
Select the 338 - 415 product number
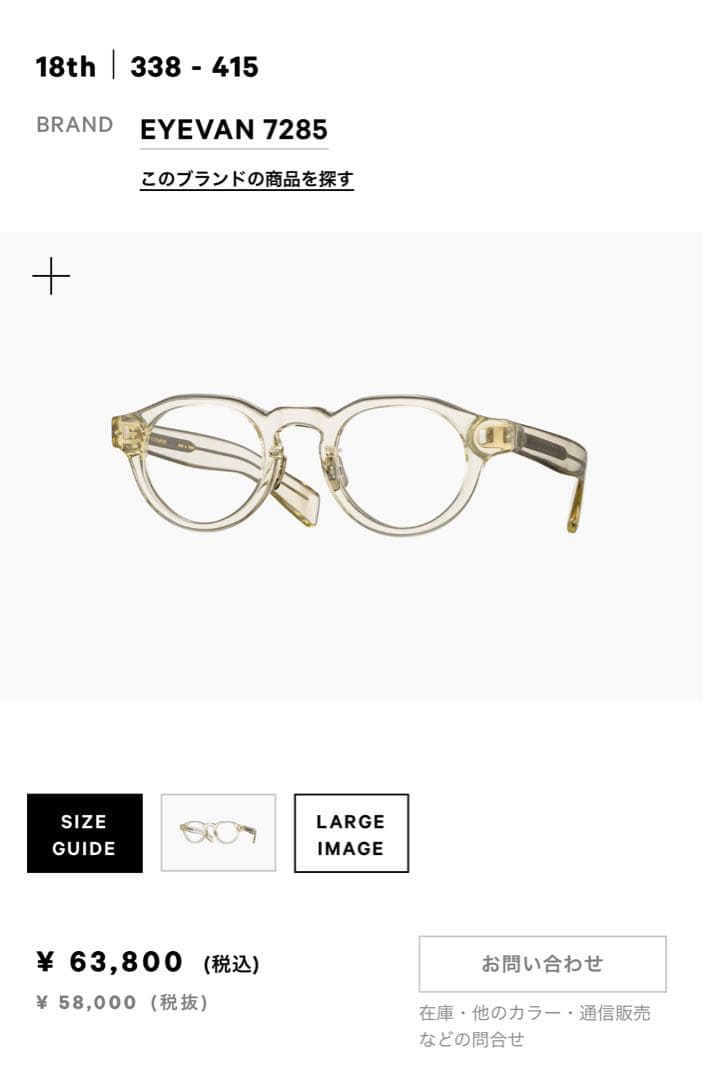pos(194,67)
